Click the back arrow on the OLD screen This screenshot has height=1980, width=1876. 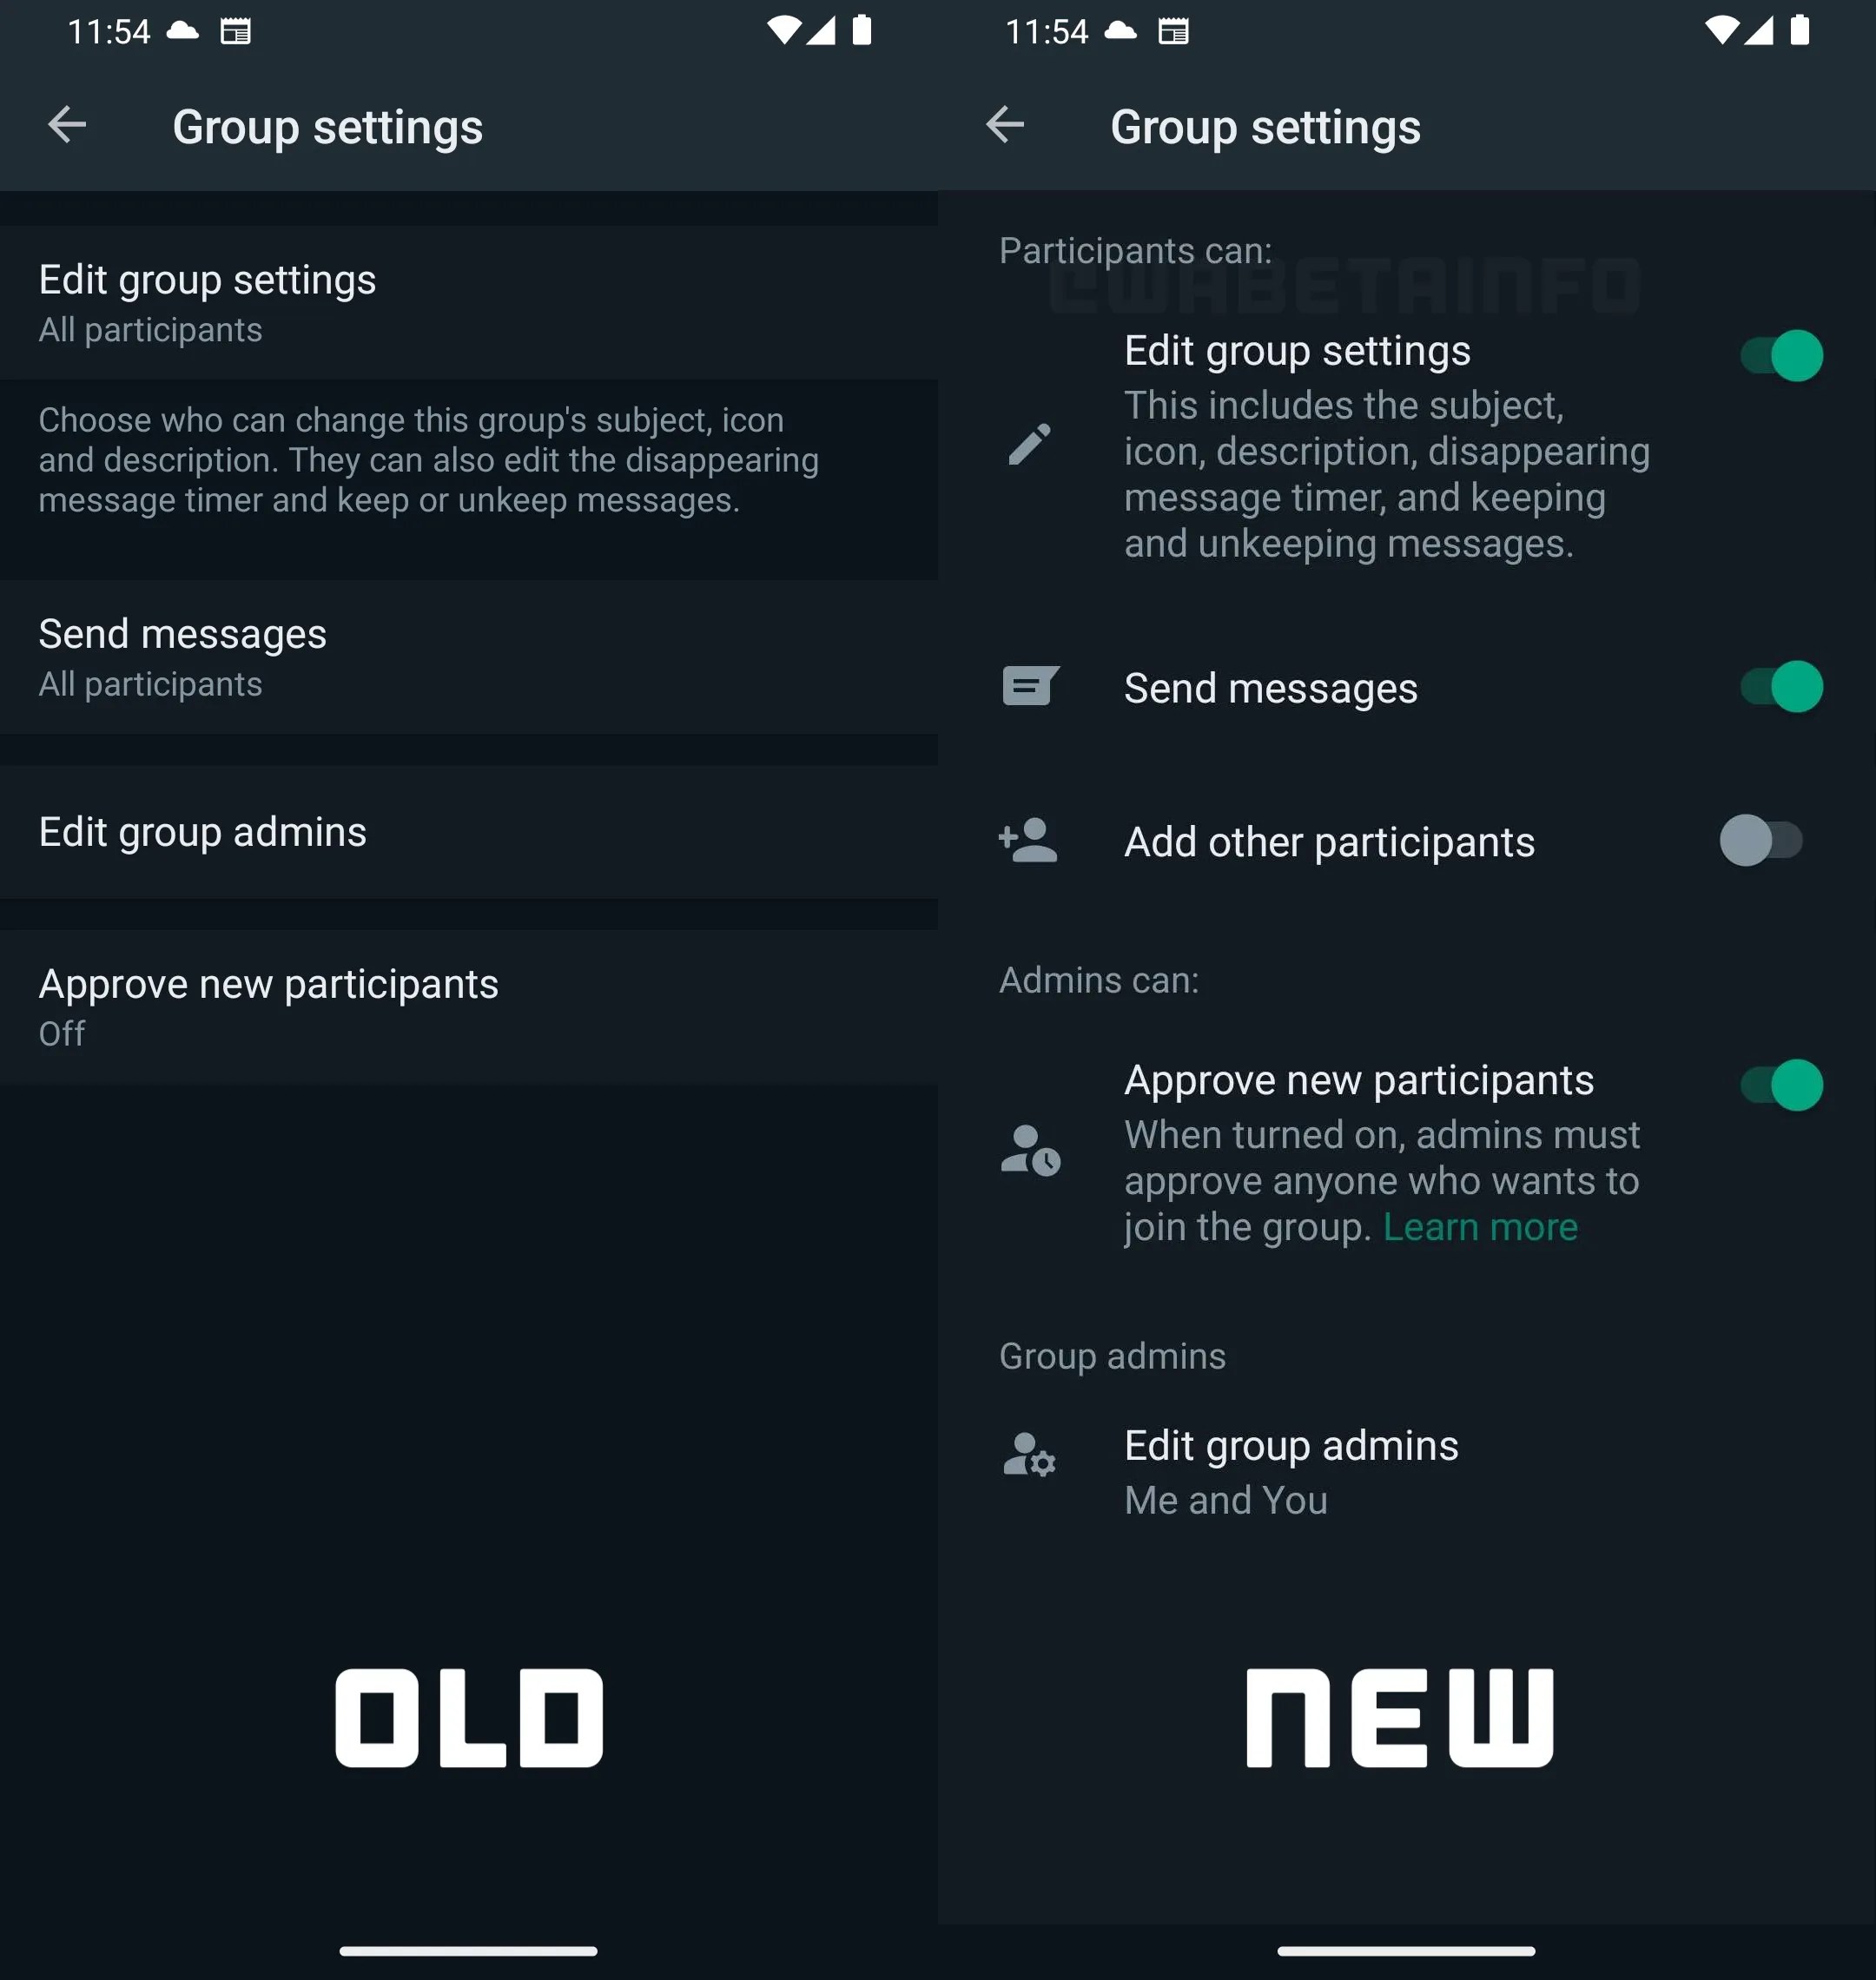pyautogui.click(x=68, y=126)
